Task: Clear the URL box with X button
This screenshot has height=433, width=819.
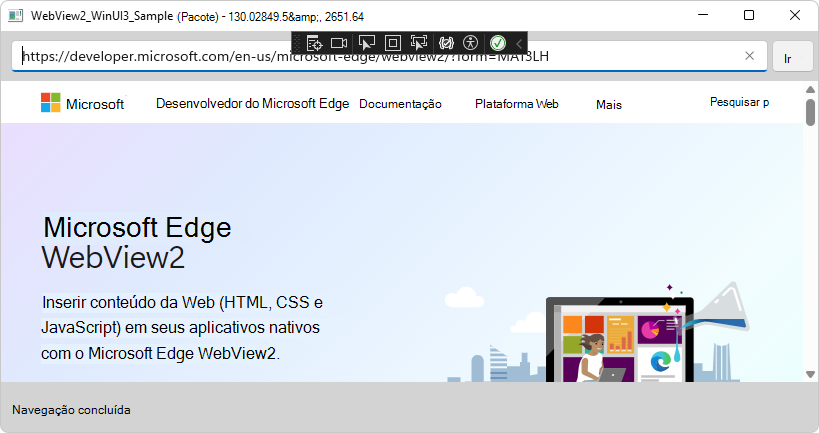Action: [749, 56]
